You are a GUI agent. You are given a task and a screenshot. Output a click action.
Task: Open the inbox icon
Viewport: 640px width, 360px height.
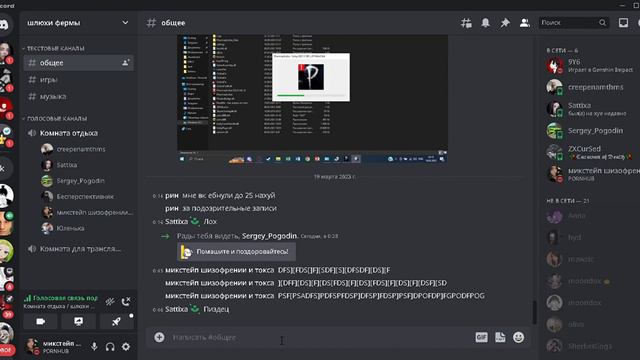tap(623, 23)
